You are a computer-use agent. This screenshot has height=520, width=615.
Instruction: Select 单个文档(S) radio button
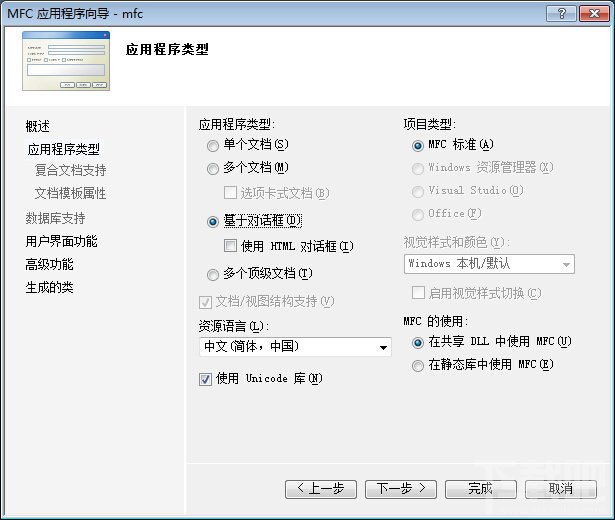coord(213,146)
